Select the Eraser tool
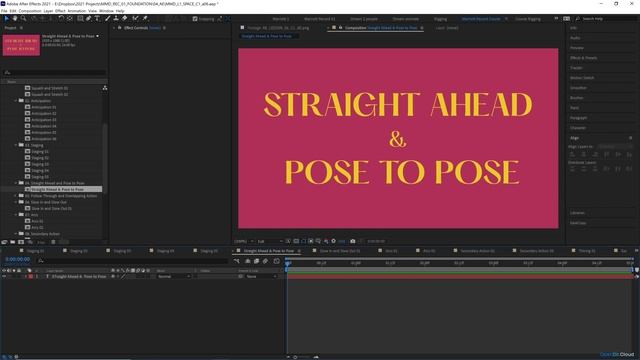This screenshot has height=360, width=640. (x=124, y=18)
